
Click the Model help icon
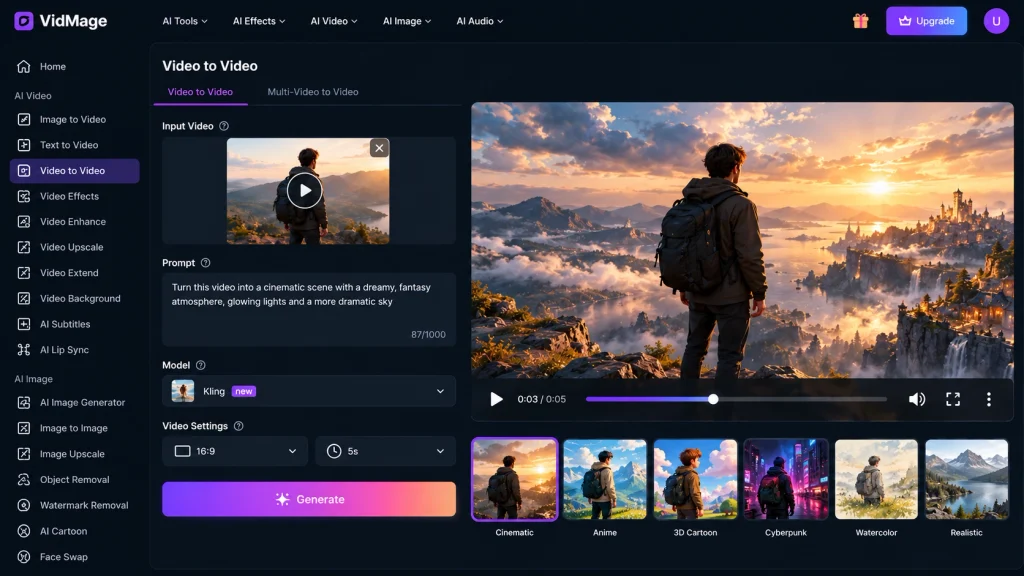(x=200, y=365)
